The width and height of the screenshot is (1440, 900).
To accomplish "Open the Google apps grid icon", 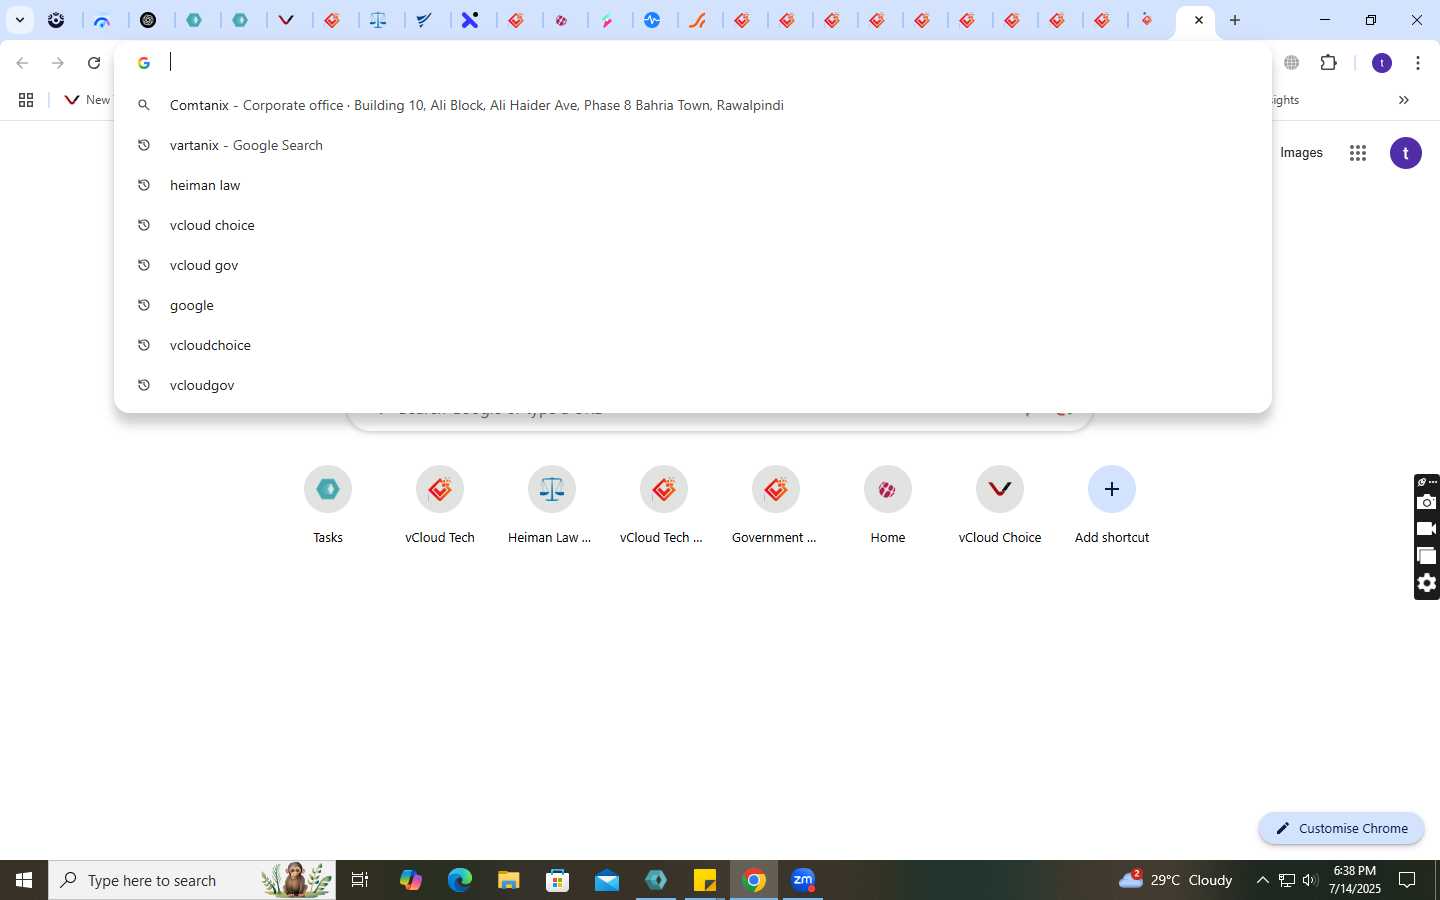I will (1357, 153).
